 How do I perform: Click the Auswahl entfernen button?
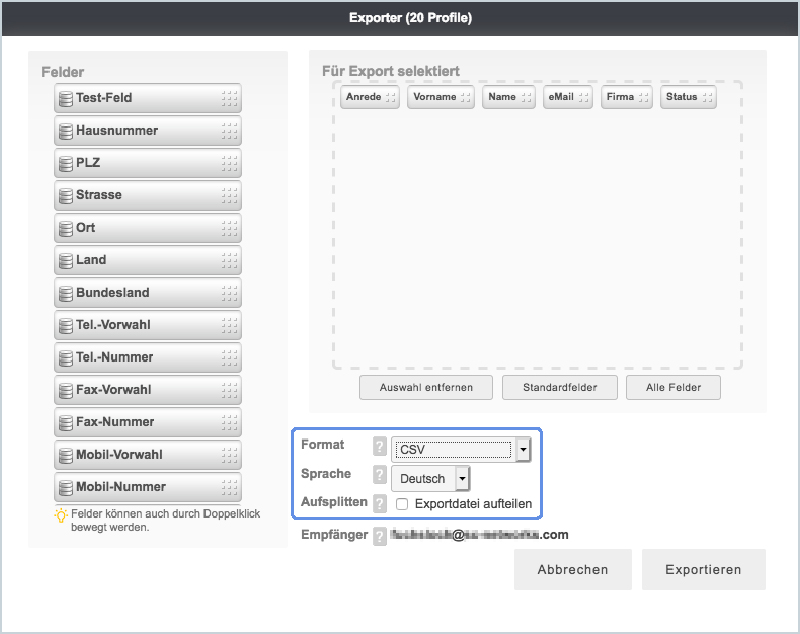[425, 387]
